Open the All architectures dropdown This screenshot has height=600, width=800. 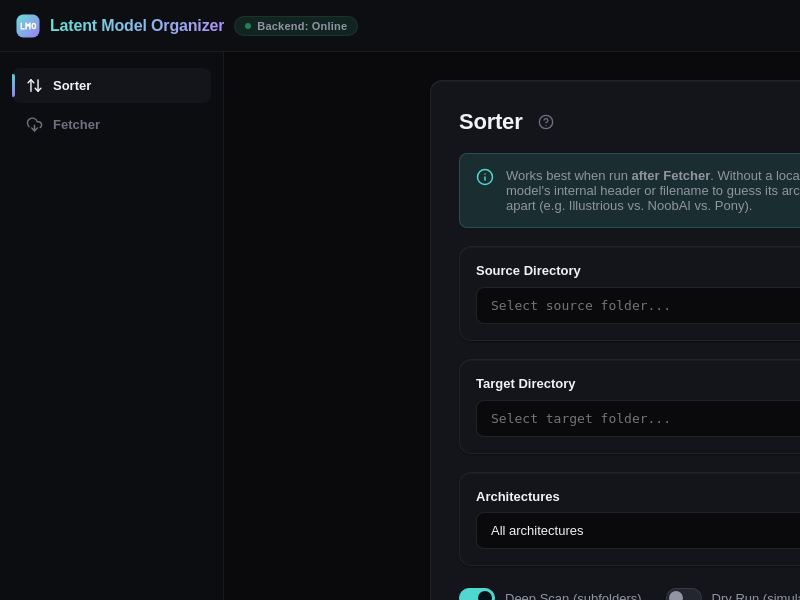point(638,531)
